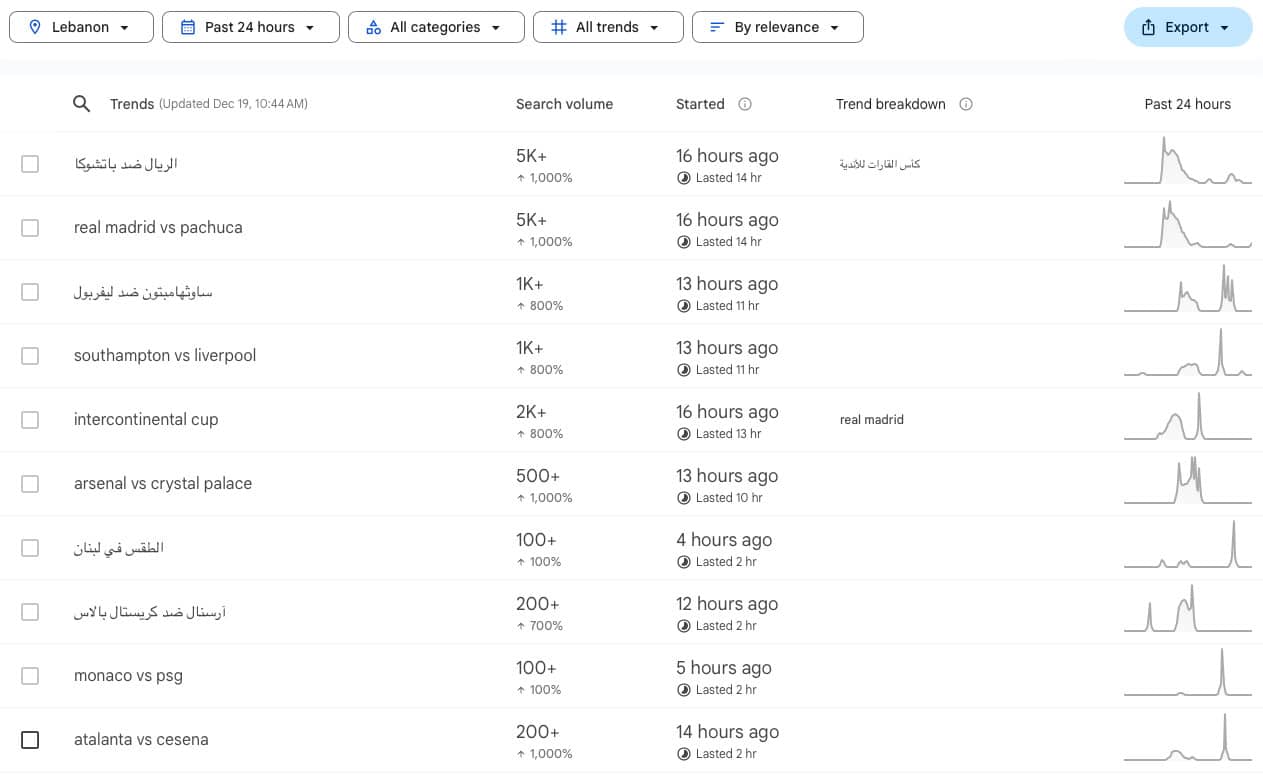Click the sort lines icon in By relevance filter

coord(717,27)
